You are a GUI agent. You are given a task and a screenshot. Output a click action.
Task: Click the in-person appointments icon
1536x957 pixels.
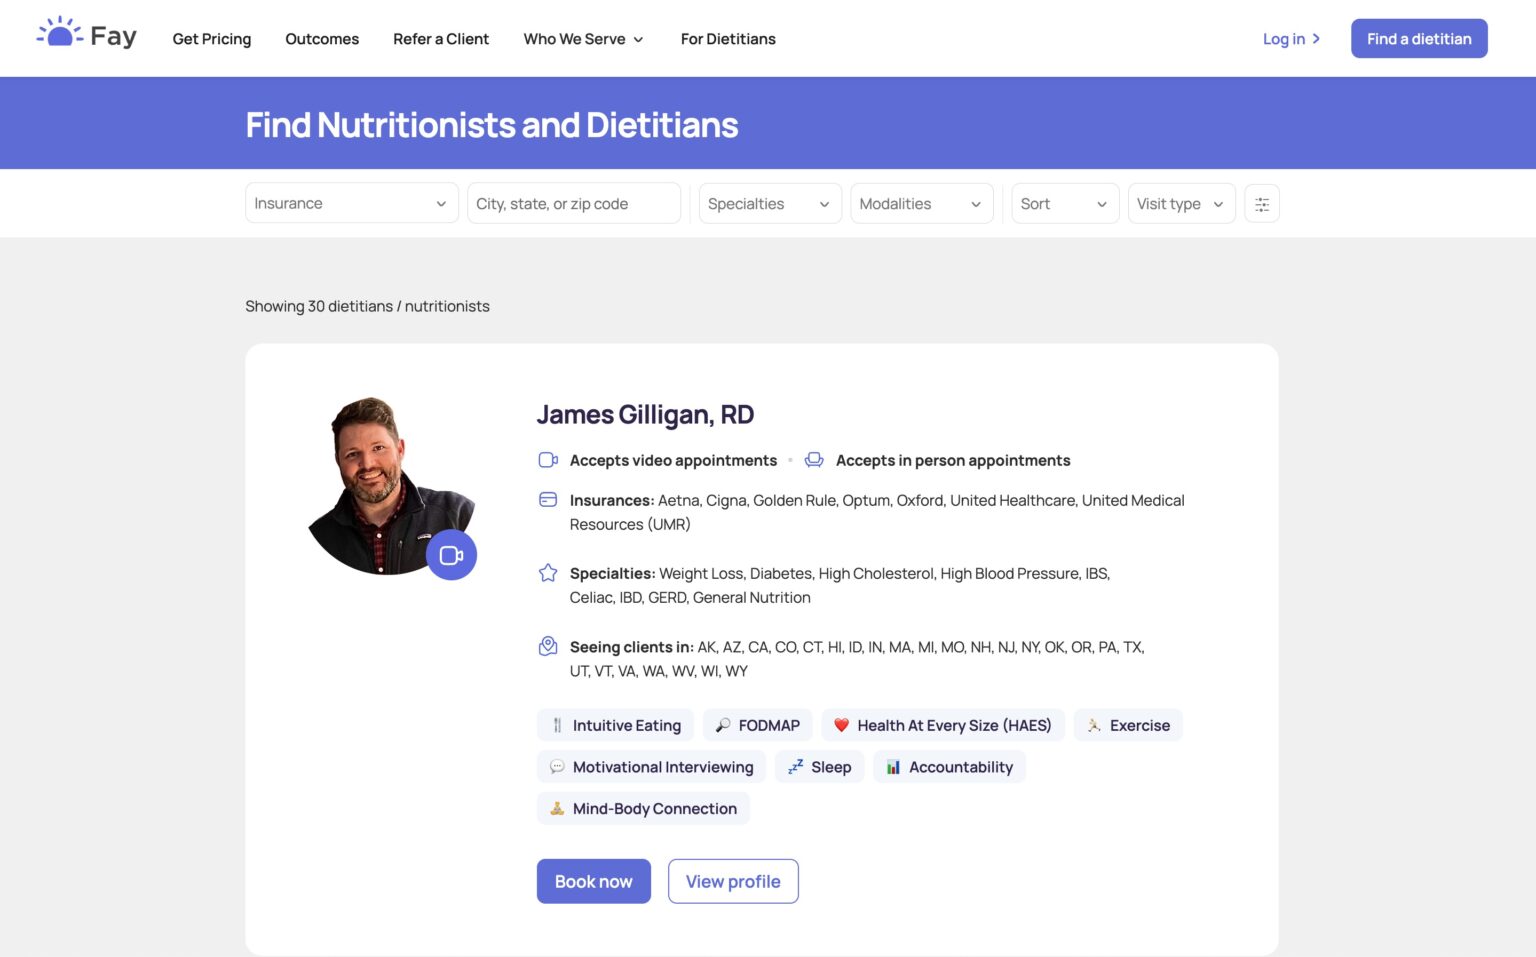coord(814,460)
